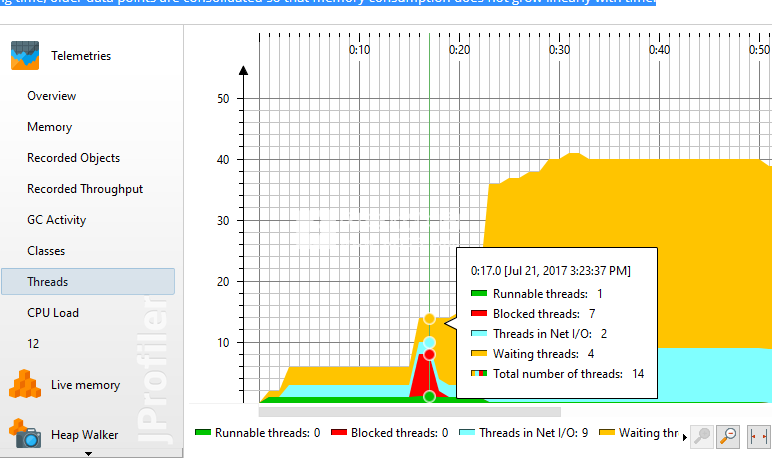
Task: Select Memory telemetry view
Action: point(50,127)
